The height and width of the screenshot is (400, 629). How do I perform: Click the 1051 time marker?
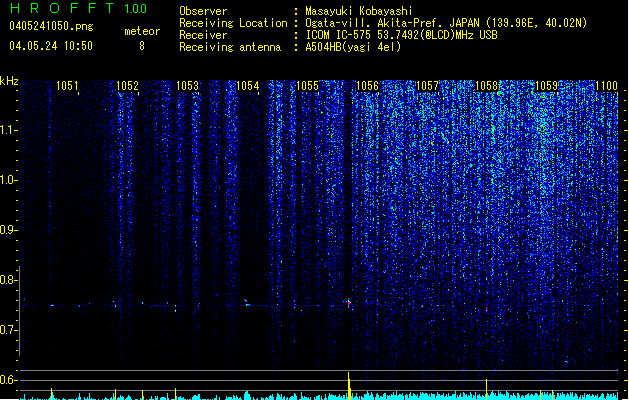67,85
